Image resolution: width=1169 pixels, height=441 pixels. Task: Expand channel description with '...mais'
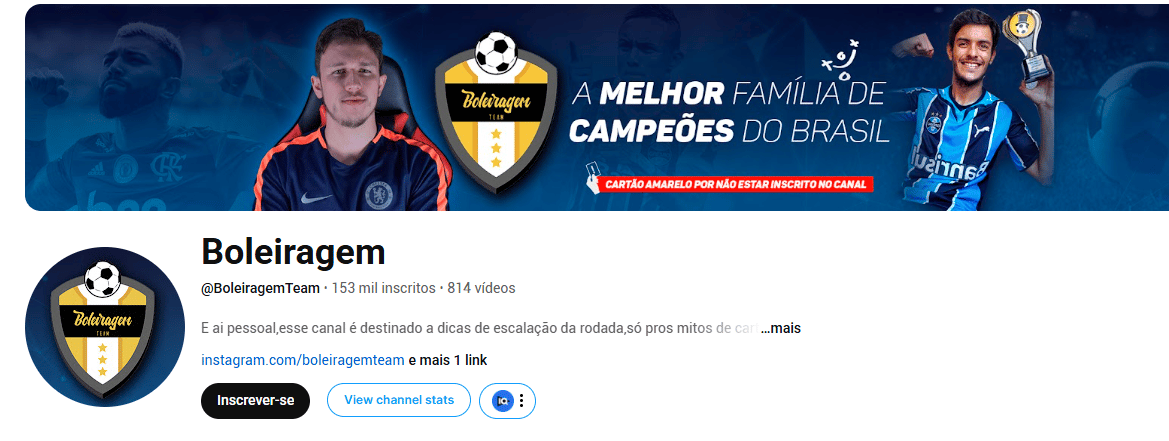(x=781, y=328)
